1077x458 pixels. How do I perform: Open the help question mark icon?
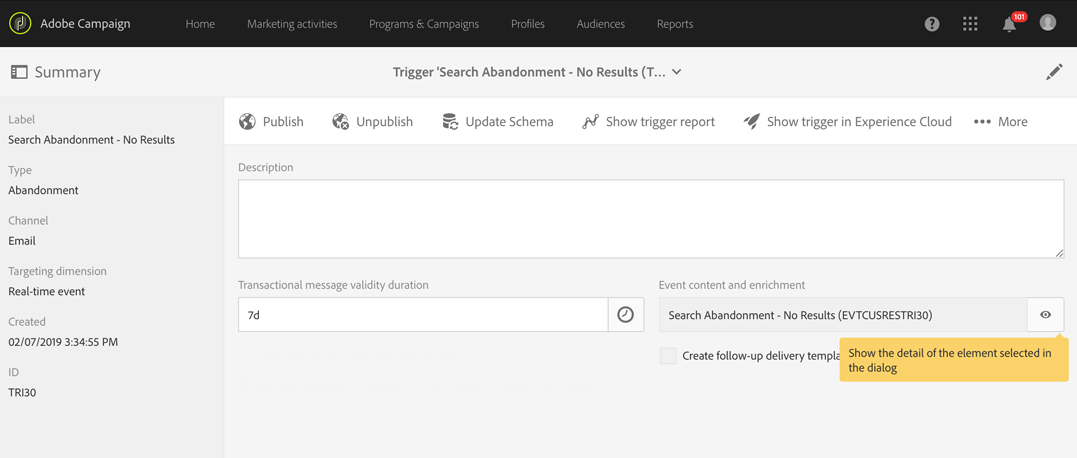[x=931, y=24]
